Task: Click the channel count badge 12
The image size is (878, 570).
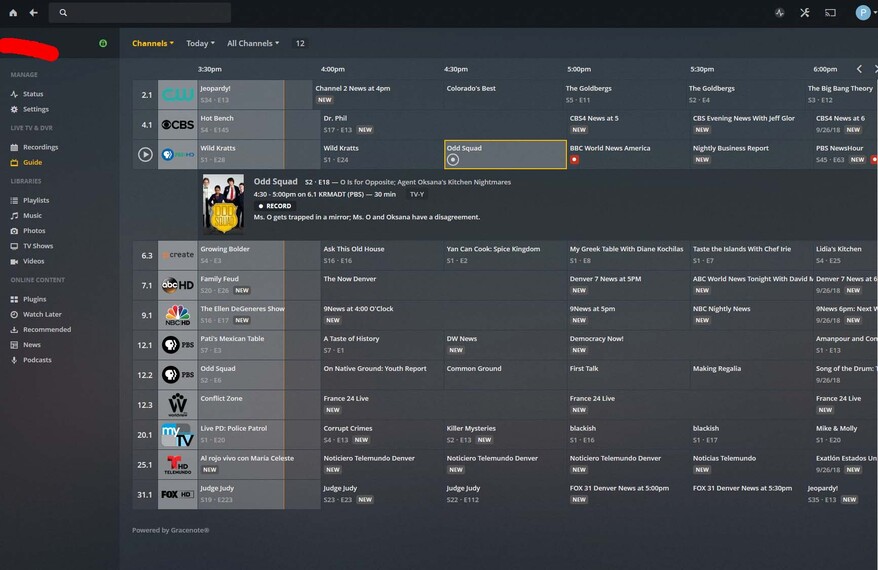Action: [300, 43]
